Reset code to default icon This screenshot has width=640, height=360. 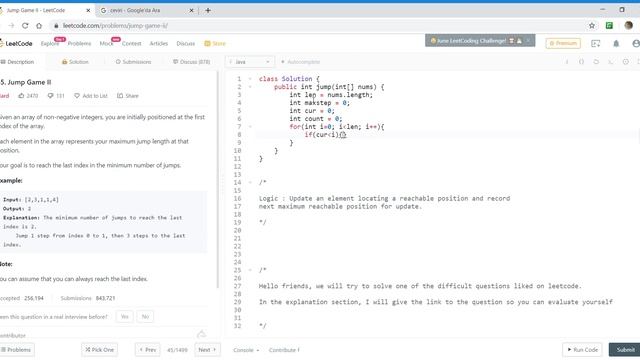pos(596,62)
